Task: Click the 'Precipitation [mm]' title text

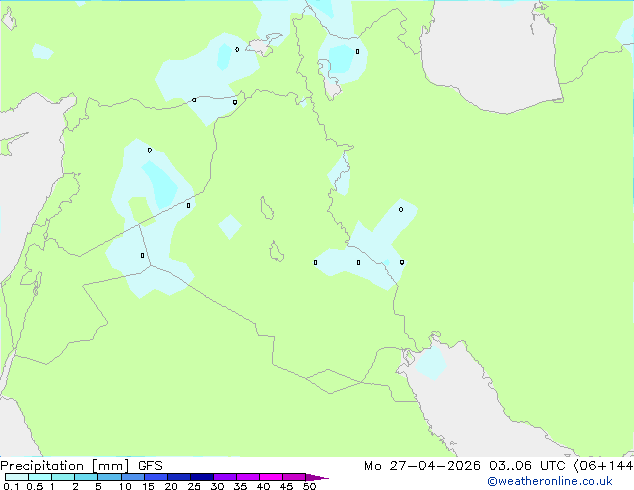Action: point(65,466)
